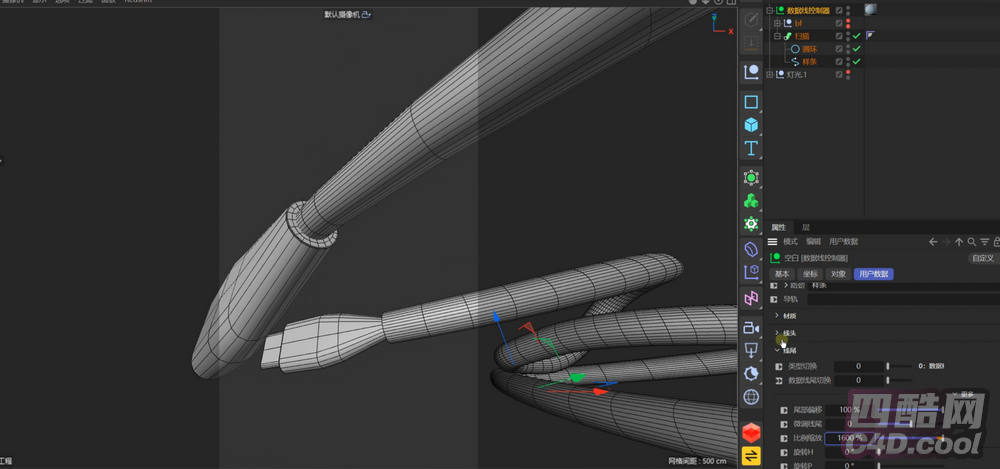Click the globe environment icon
The height and width of the screenshot is (469, 1000).
751,397
